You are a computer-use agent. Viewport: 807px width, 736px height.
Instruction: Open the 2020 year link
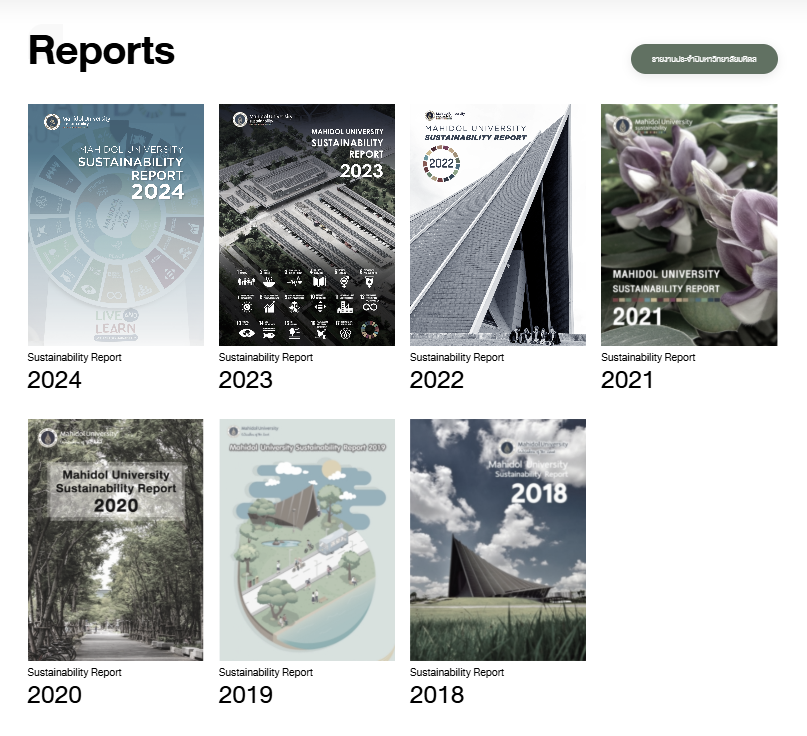click(x=54, y=695)
